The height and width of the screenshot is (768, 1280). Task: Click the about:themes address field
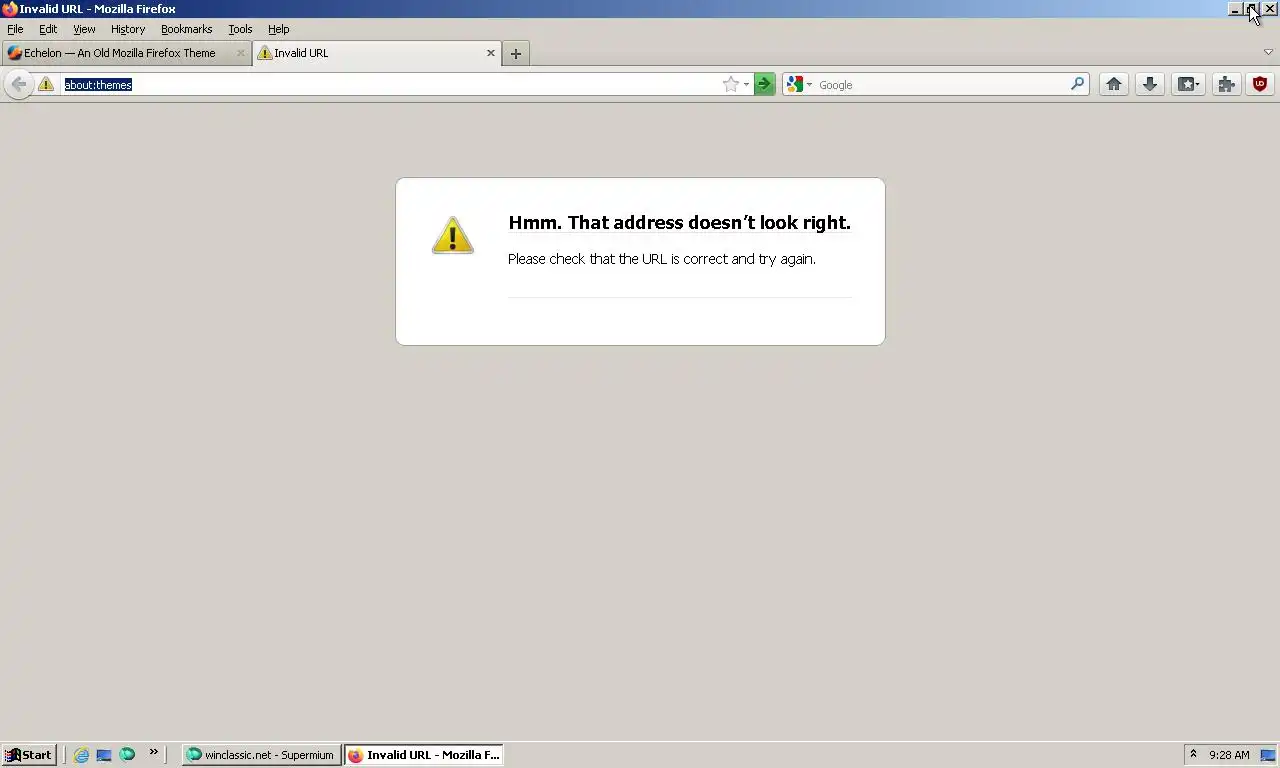click(x=390, y=85)
